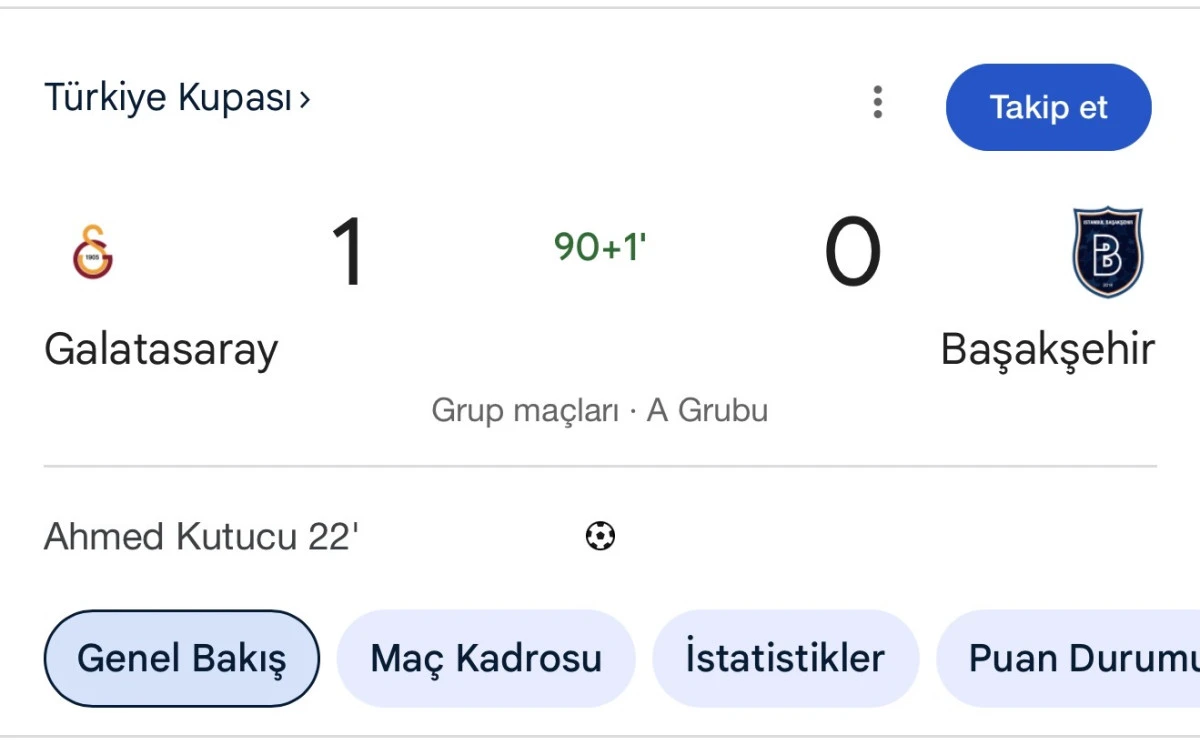Open the İstatistikler tab

tap(785, 658)
